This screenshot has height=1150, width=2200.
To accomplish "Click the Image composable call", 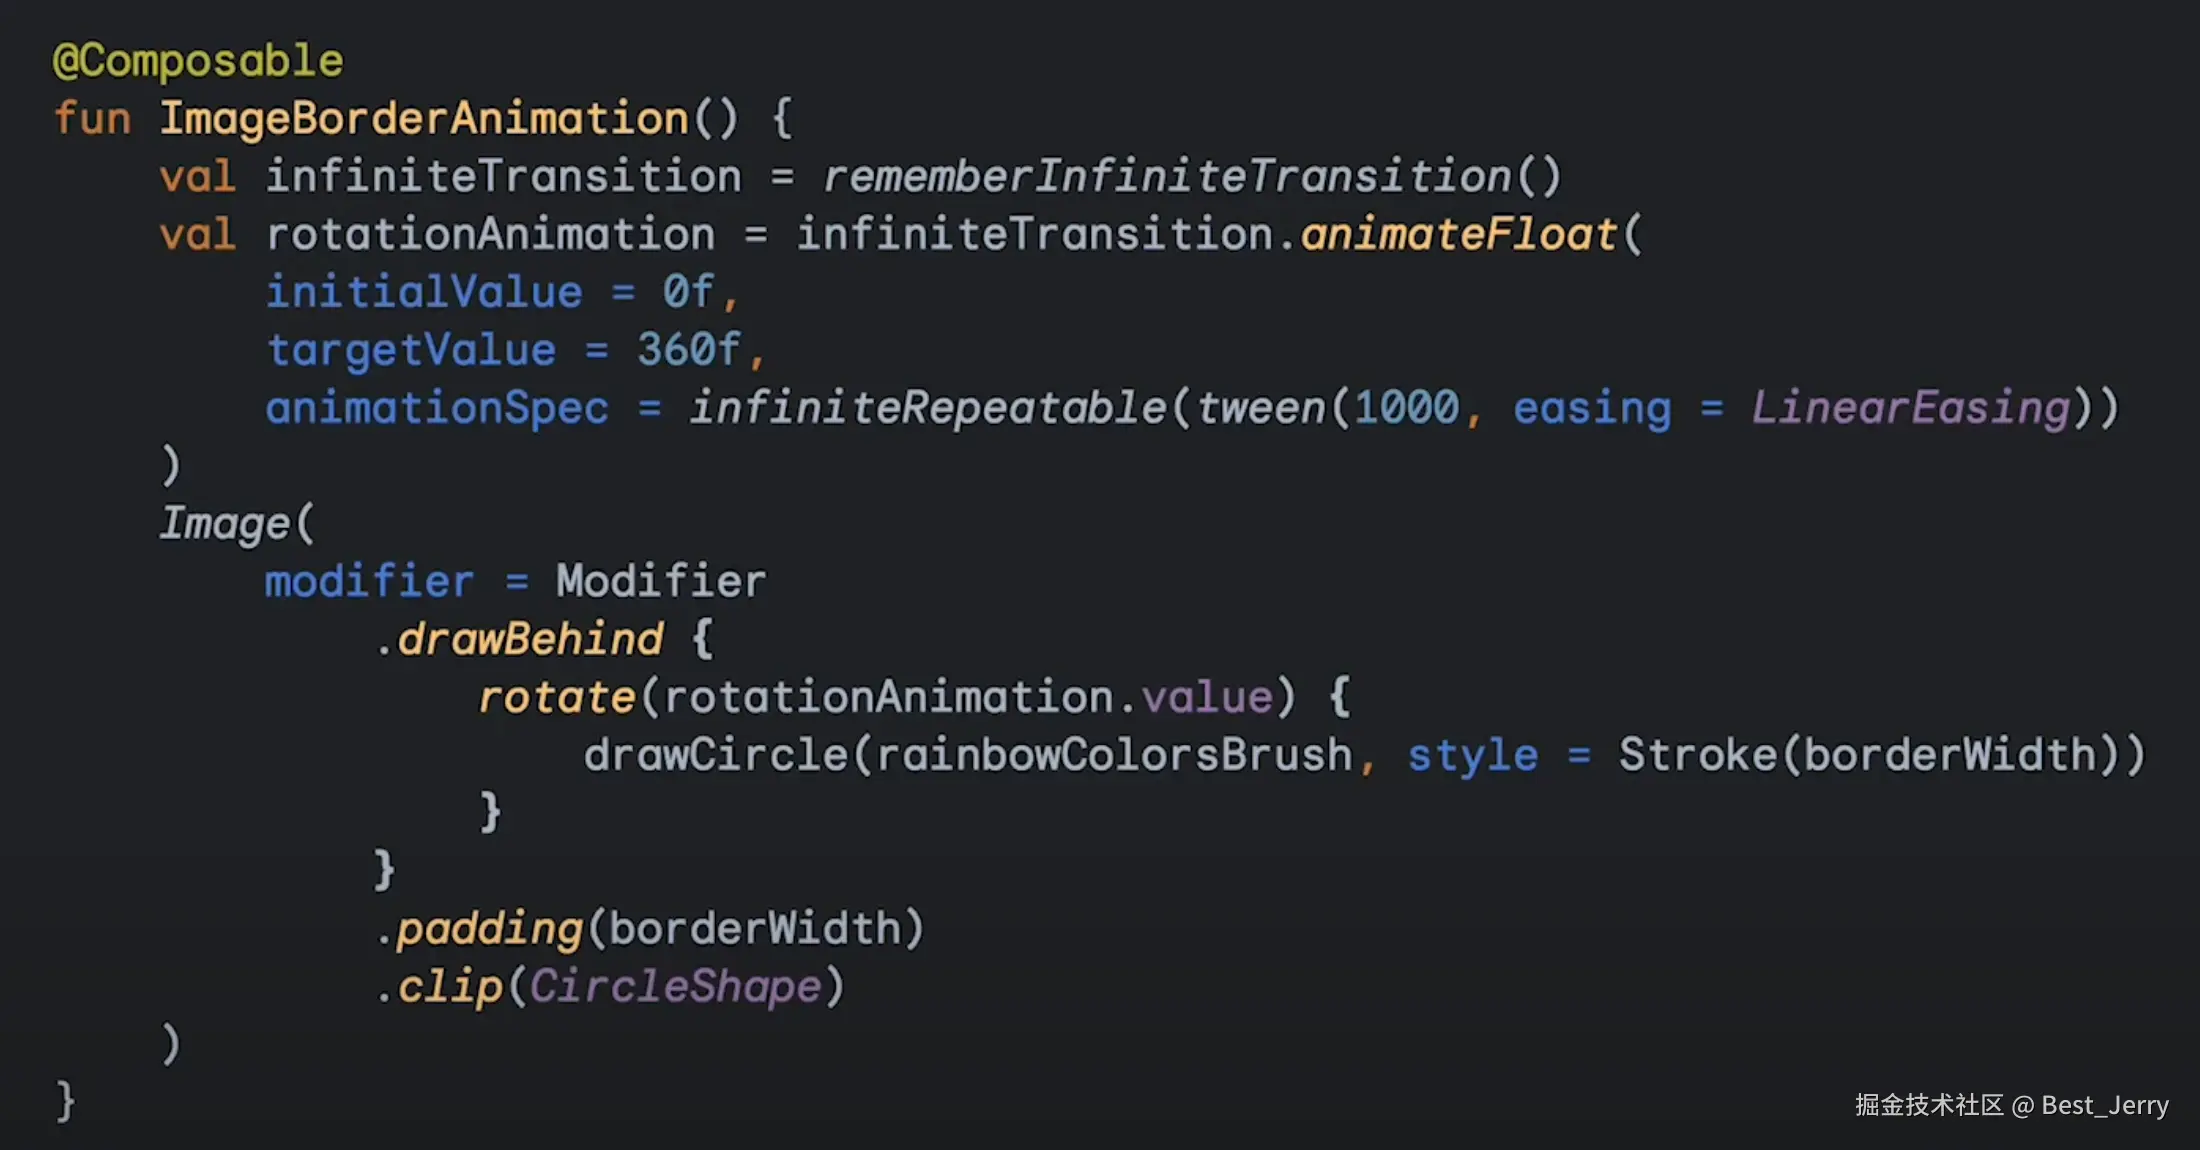I will 225,524.
